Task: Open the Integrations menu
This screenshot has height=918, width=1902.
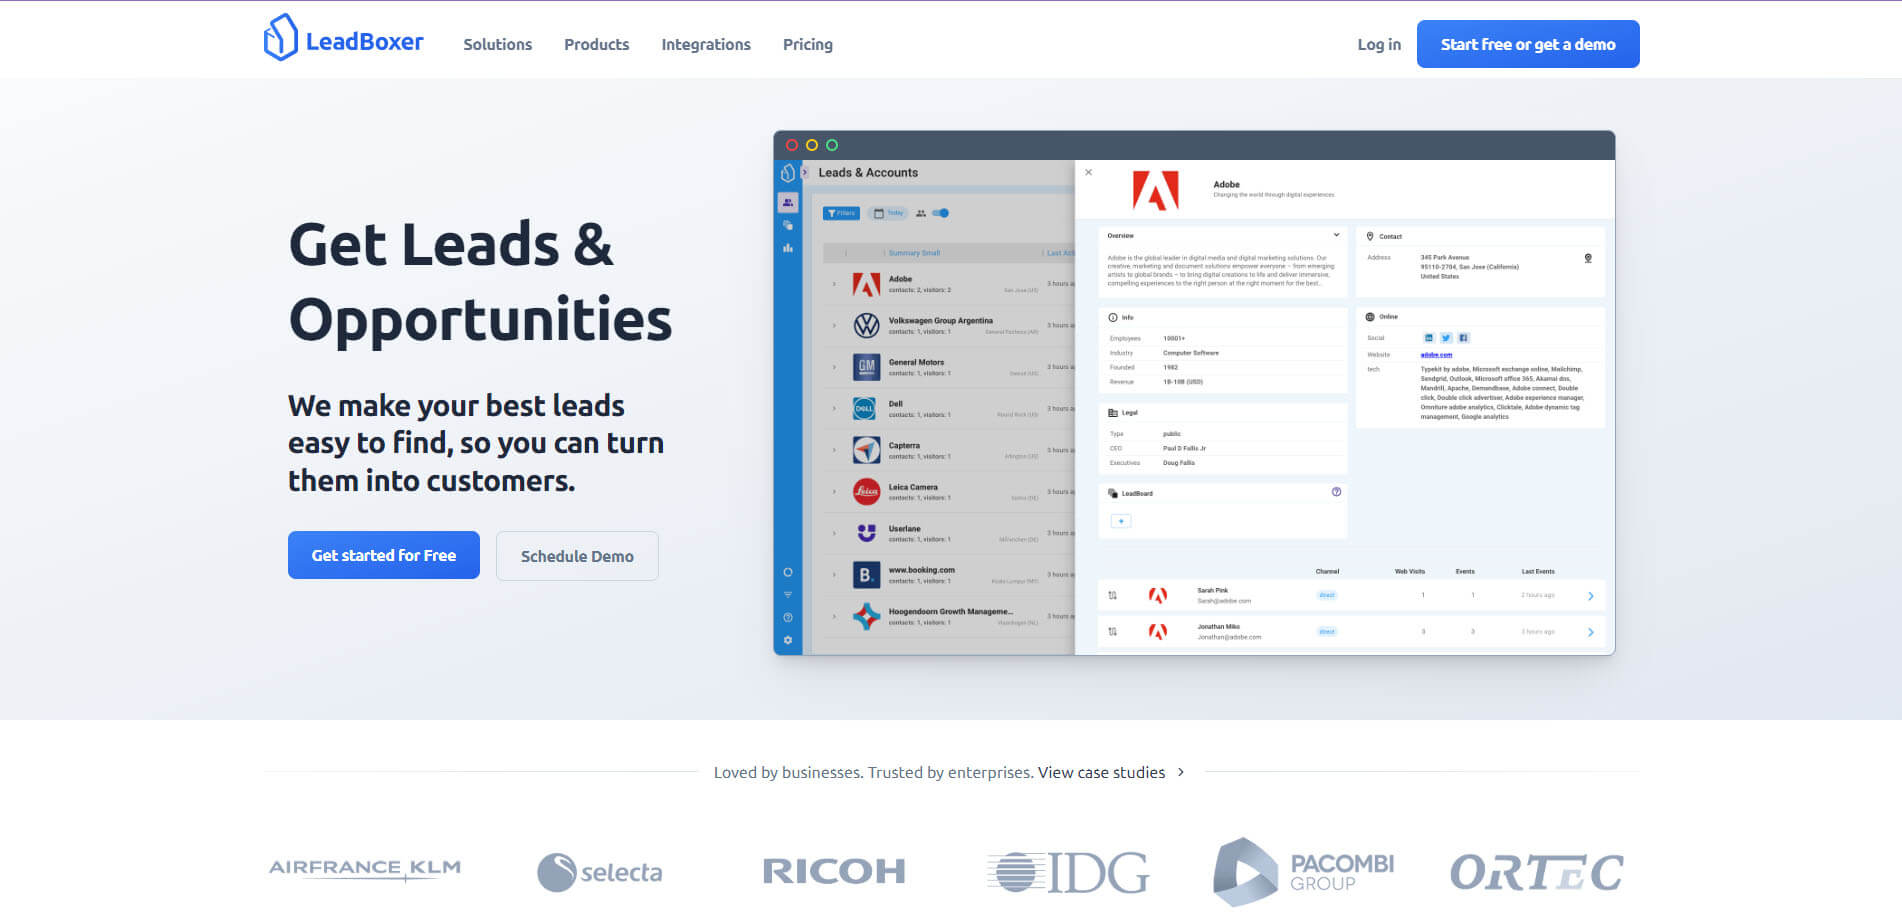Action: (x=706, y=44)
